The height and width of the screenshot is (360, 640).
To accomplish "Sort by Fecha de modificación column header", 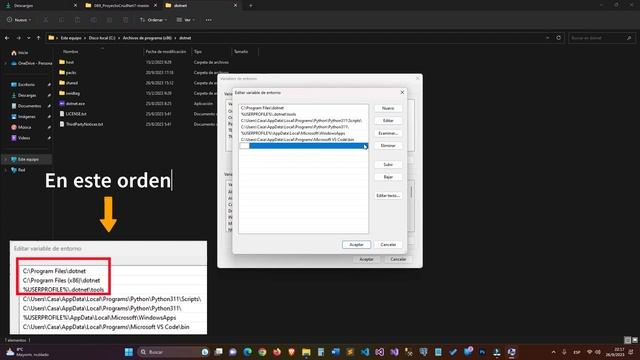I will [x=166, y=52].
